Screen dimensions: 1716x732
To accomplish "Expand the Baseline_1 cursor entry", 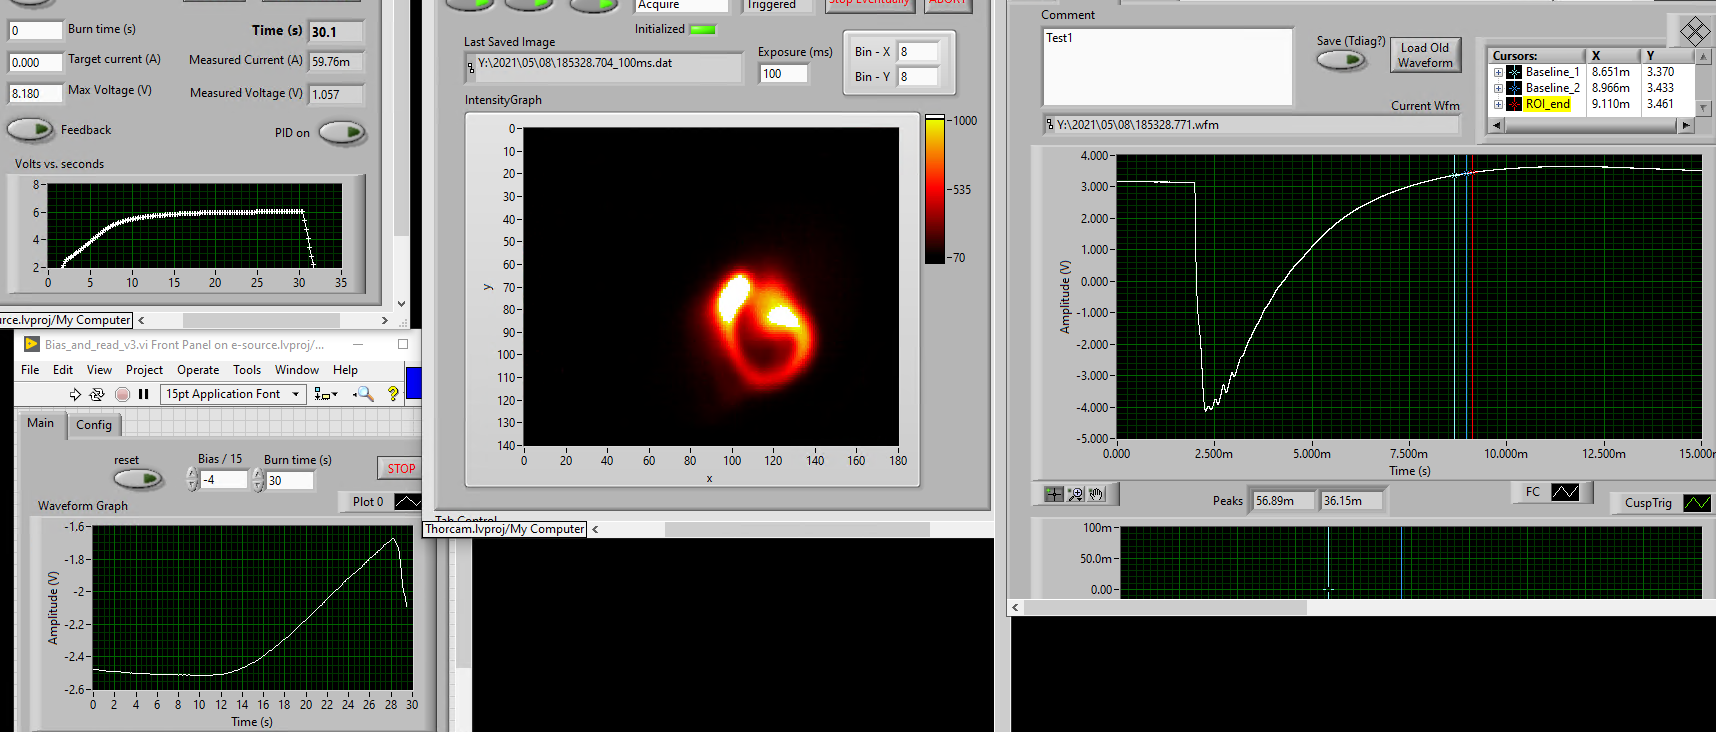I will [1498, 72].
